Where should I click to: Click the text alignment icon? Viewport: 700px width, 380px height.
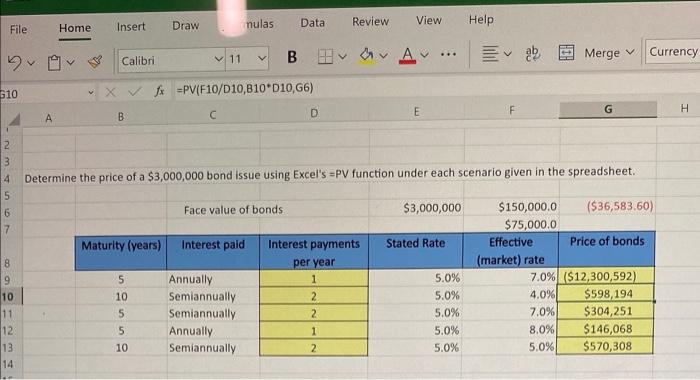pyautogui.click(x=490, y=54)
